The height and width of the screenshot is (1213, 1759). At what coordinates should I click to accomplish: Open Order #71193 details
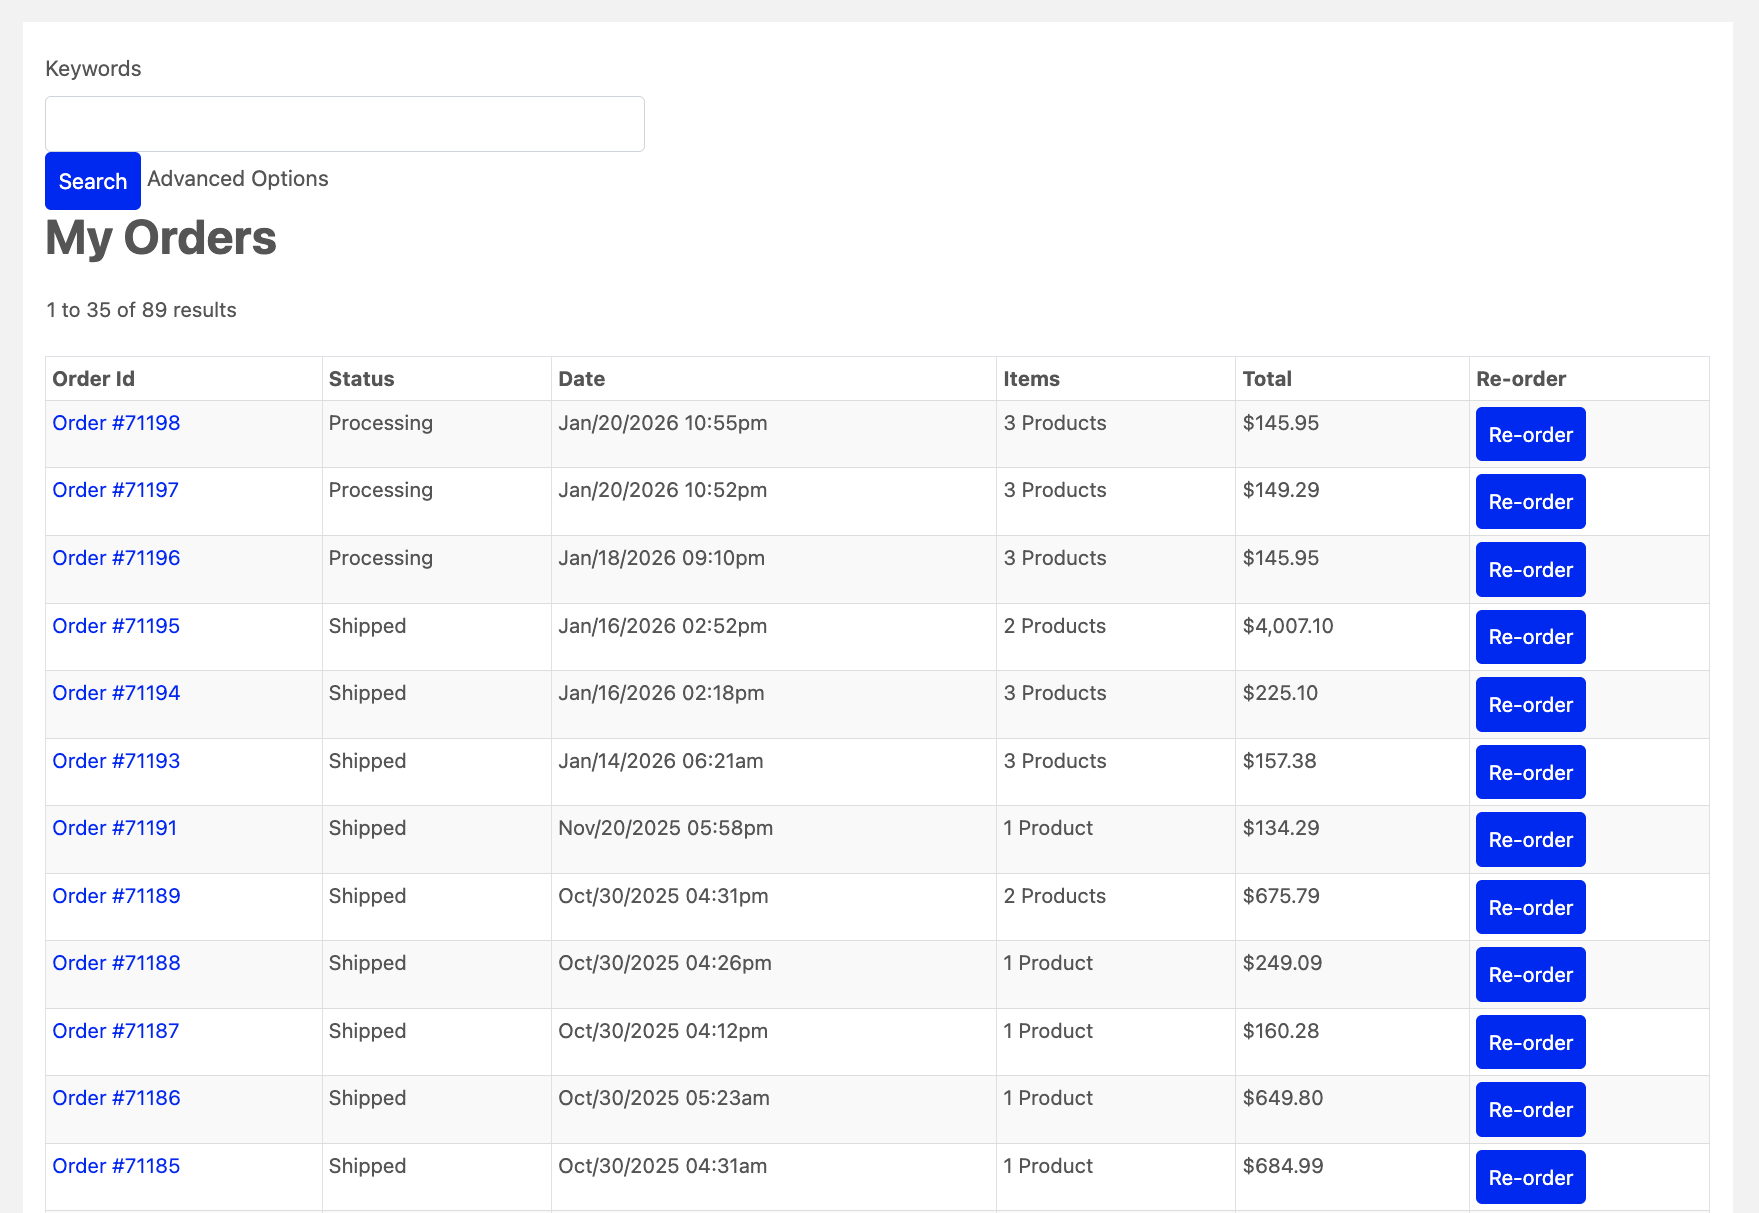tap(115, 761)
